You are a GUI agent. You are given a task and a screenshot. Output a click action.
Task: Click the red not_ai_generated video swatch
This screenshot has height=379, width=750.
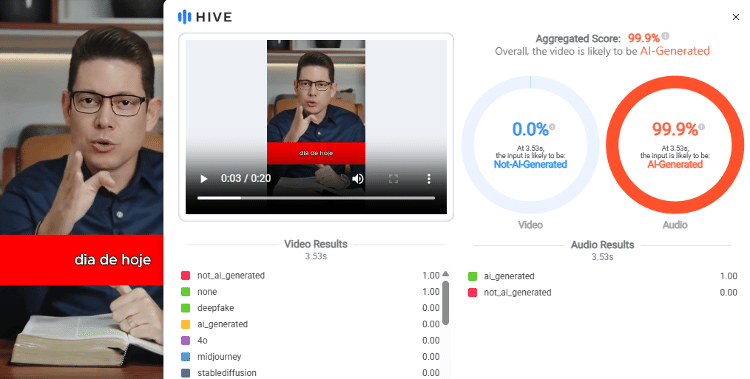pos(186,276)
